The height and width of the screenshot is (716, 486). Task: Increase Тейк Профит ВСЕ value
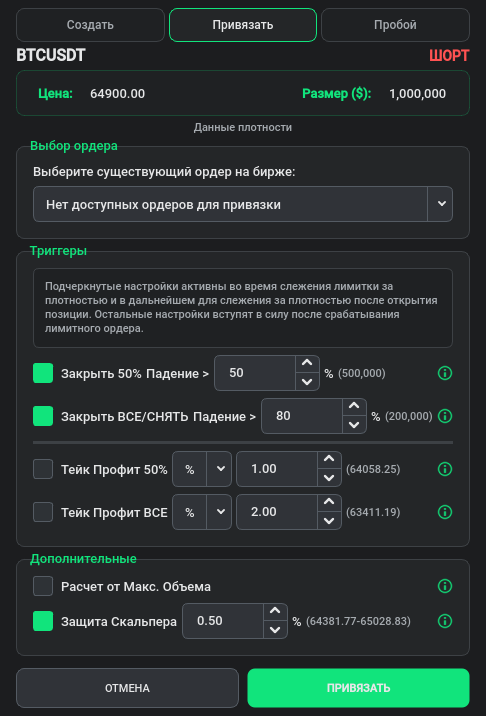point(329,503)
